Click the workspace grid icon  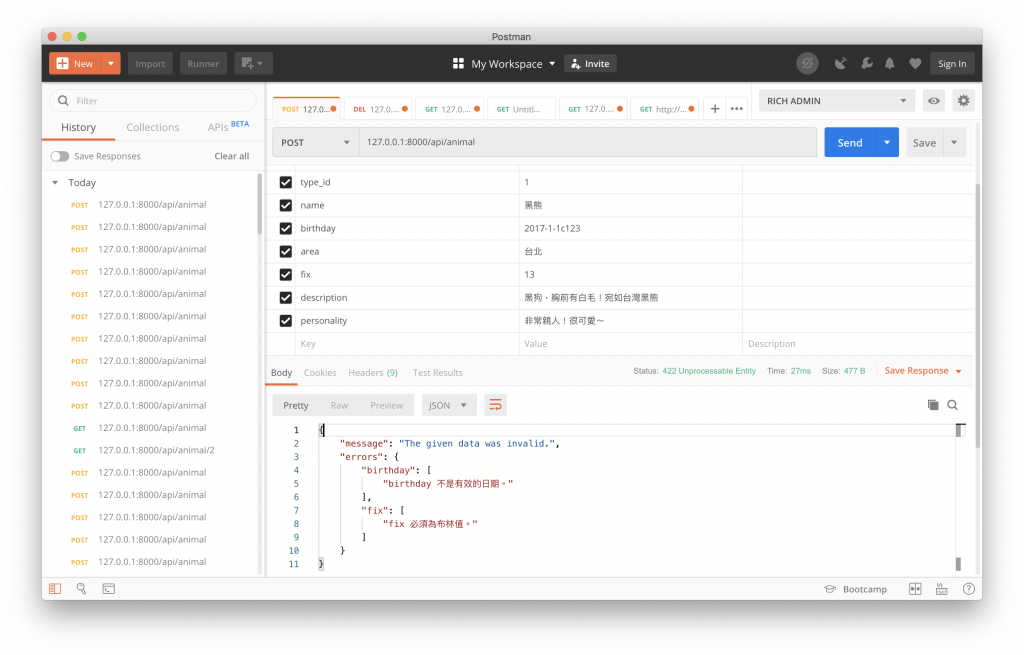click(x=458, y=63)
